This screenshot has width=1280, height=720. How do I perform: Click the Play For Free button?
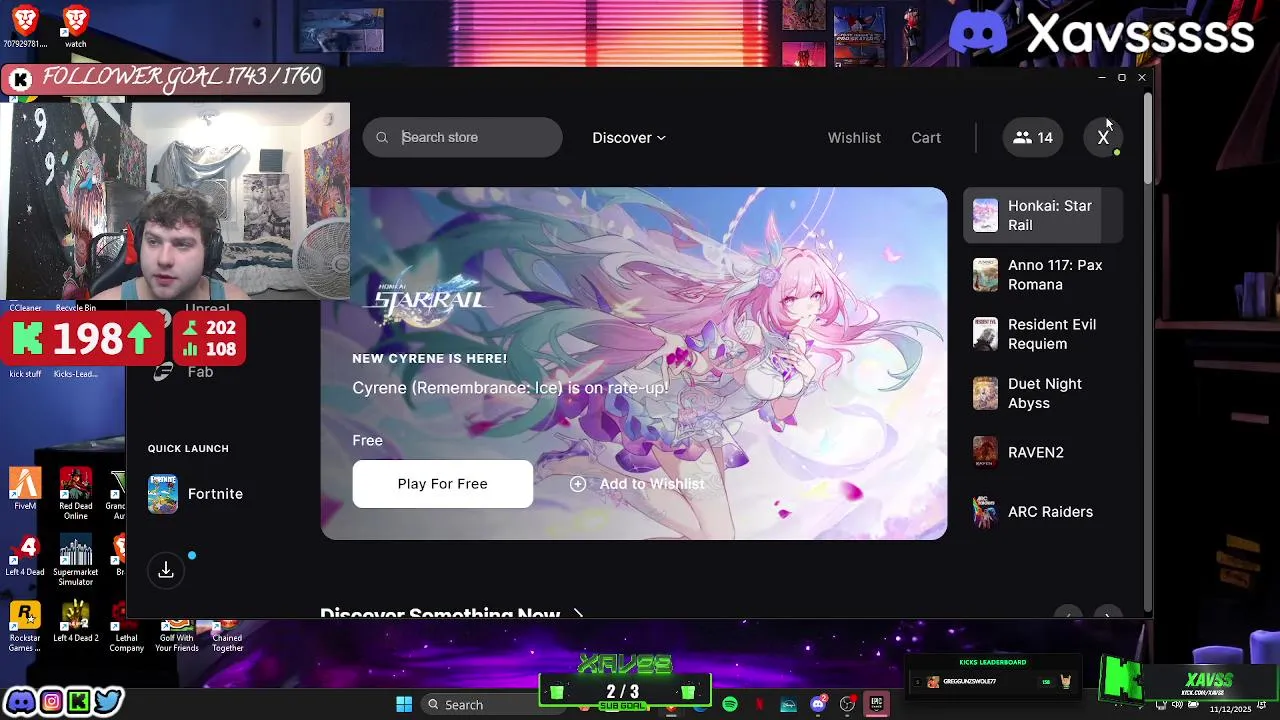point(442,484)
